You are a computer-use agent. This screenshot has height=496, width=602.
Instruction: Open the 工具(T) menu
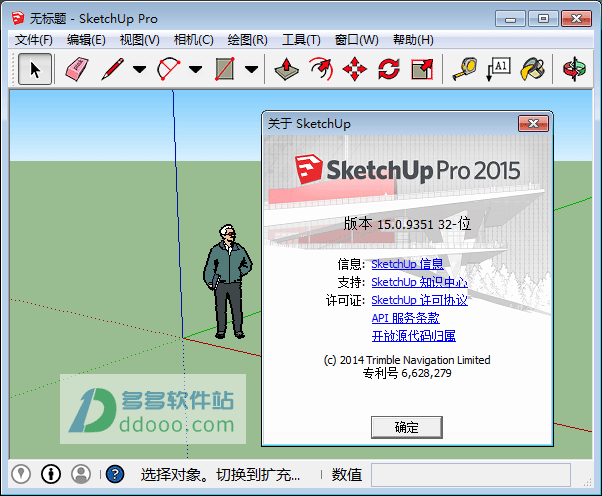tap(301, 40)
